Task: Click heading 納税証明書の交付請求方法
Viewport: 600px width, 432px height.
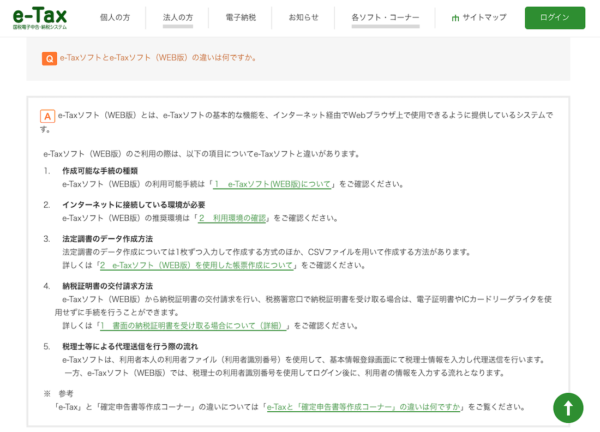Action: [108, 286]
